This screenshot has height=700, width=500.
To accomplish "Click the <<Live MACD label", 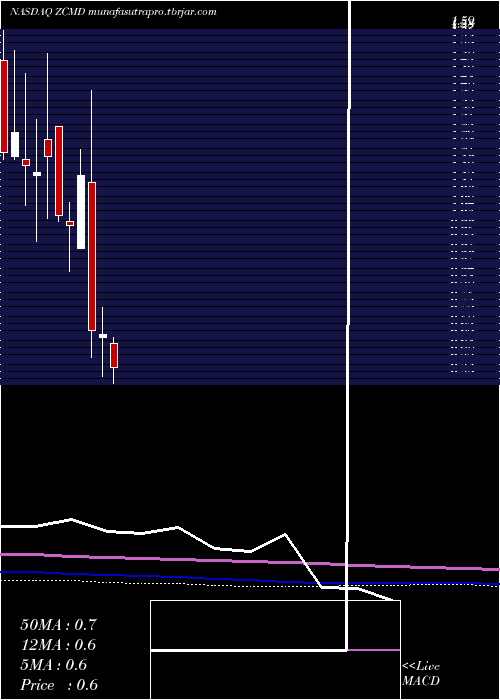I will coord(421,674).
